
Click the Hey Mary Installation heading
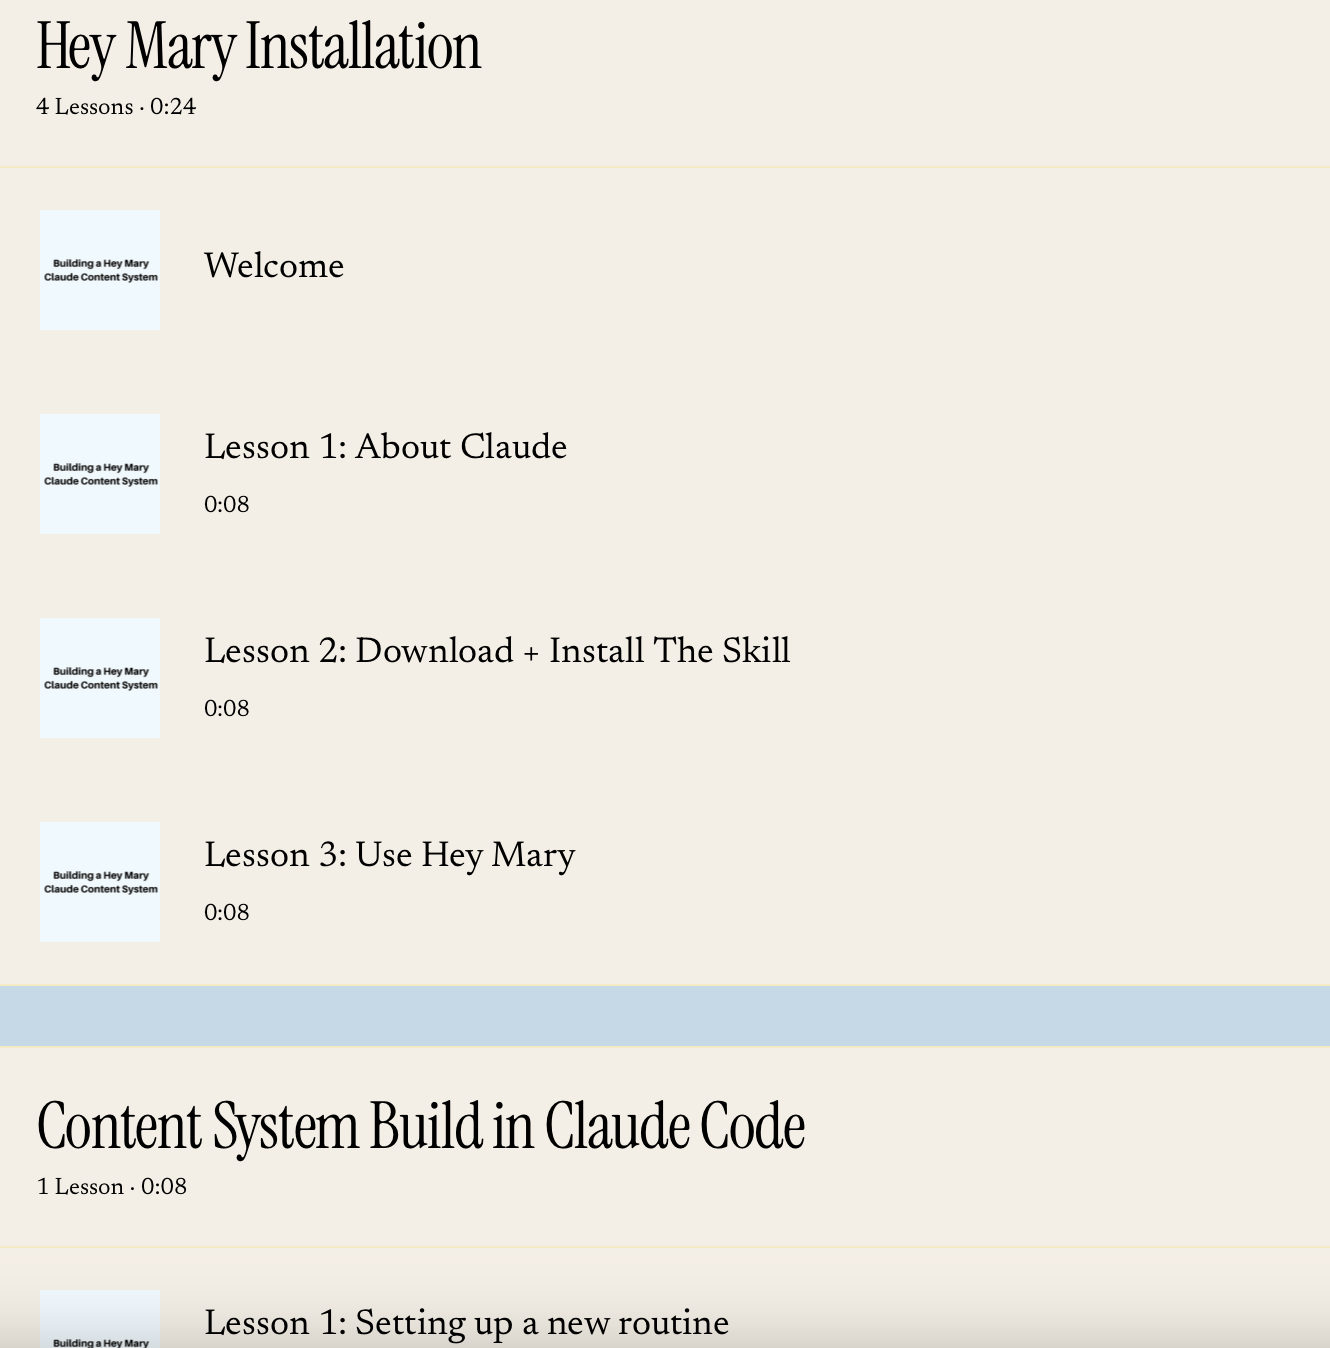[259, 48]
